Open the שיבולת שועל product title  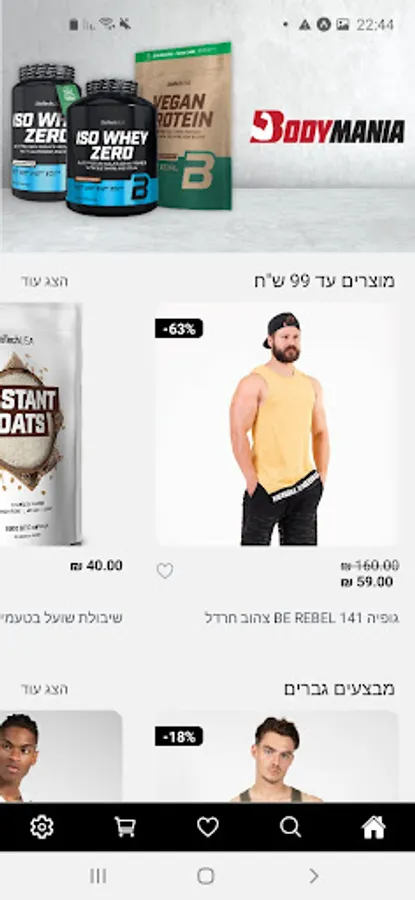61,618
